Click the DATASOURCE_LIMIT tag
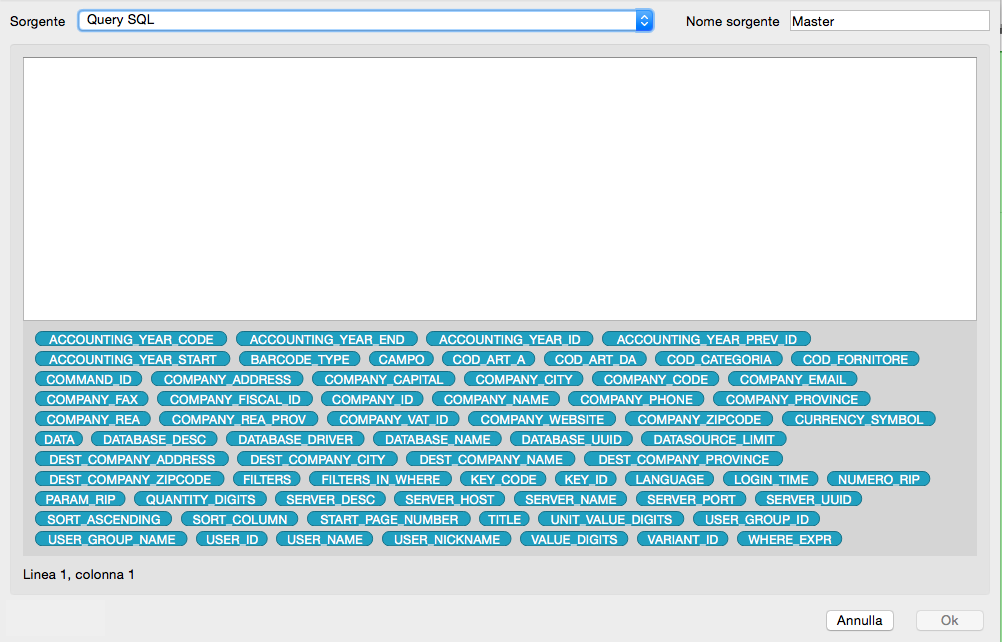Screen dimensions: 1002x642 tap(714, 439)
